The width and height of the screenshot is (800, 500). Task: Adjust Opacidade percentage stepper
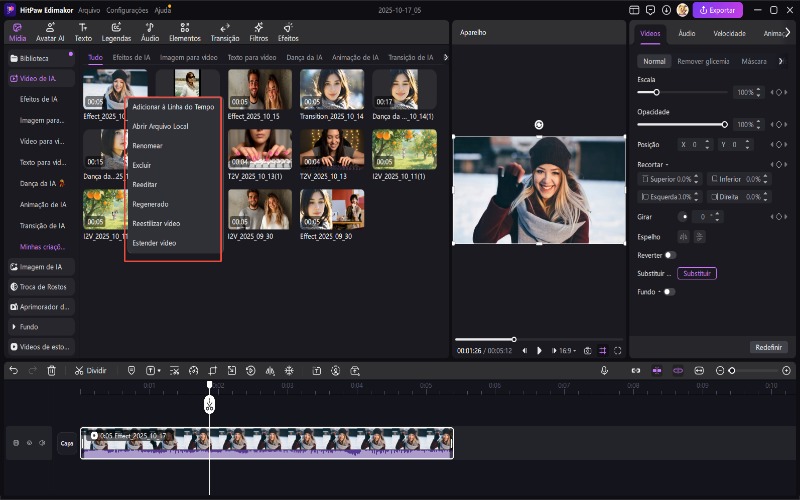[x=758, y=124]
